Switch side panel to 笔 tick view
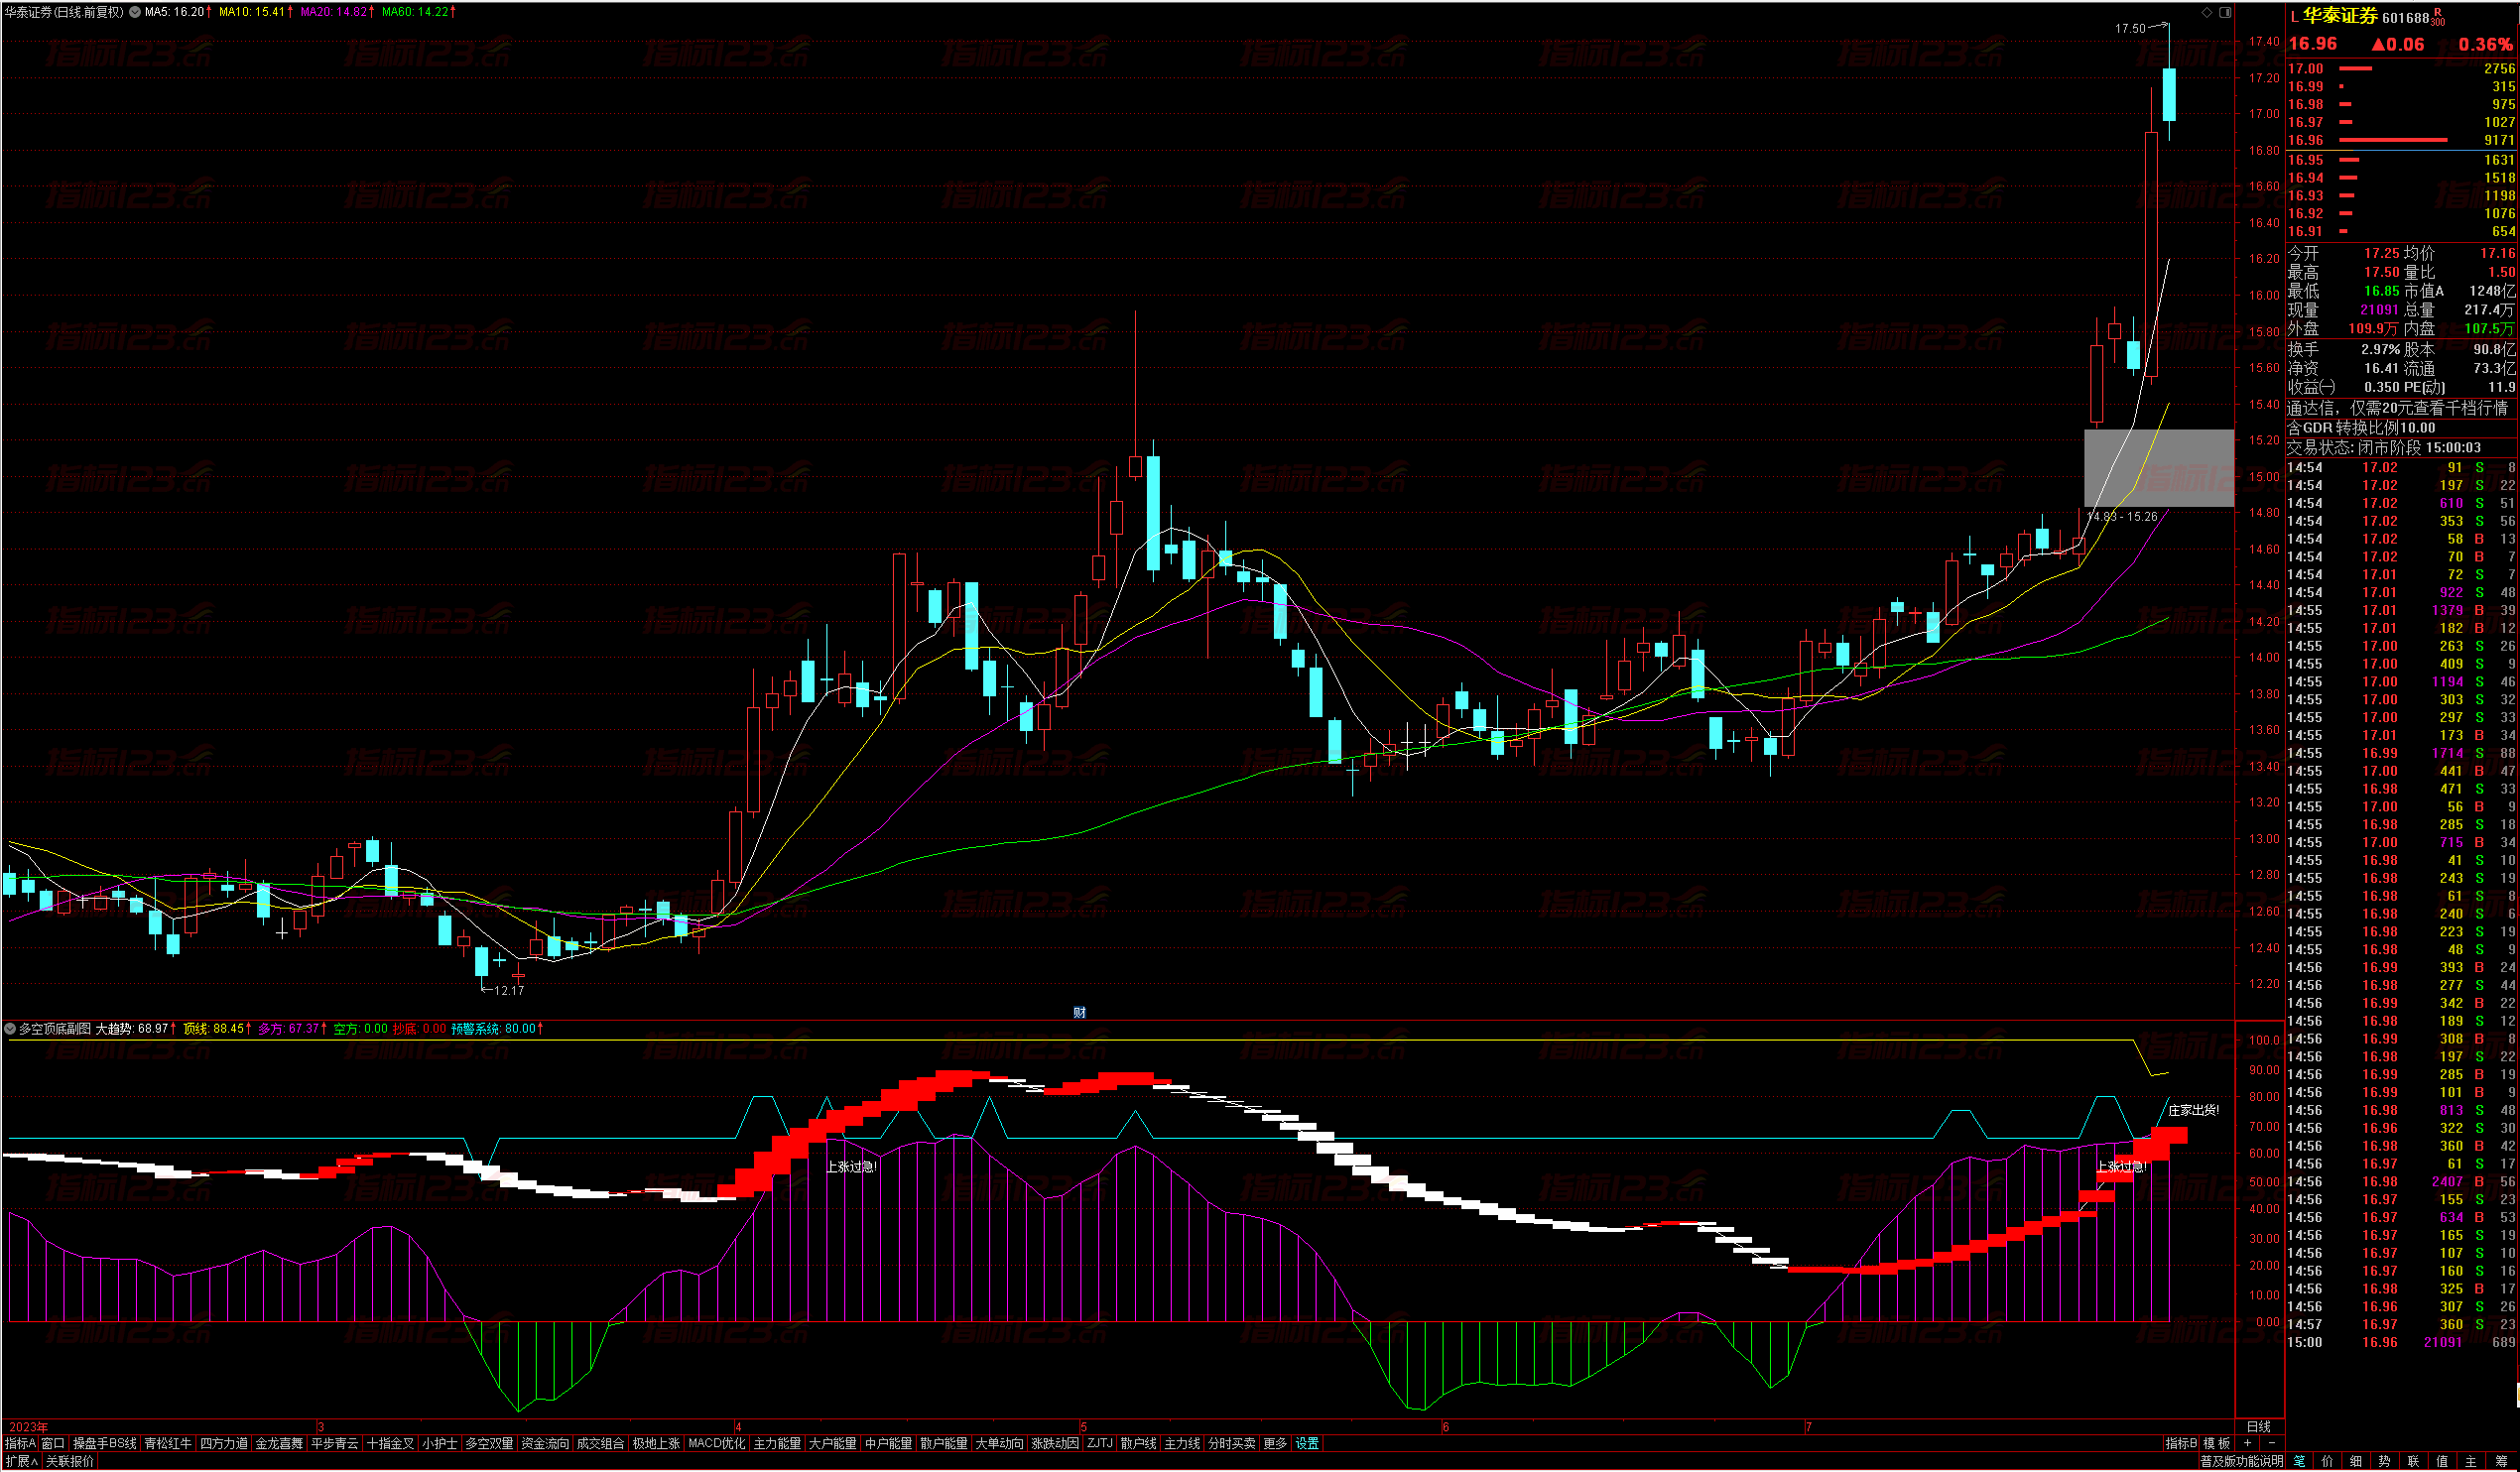This screenshot has height=1472, width=2520. (x=2298, y=1461)
